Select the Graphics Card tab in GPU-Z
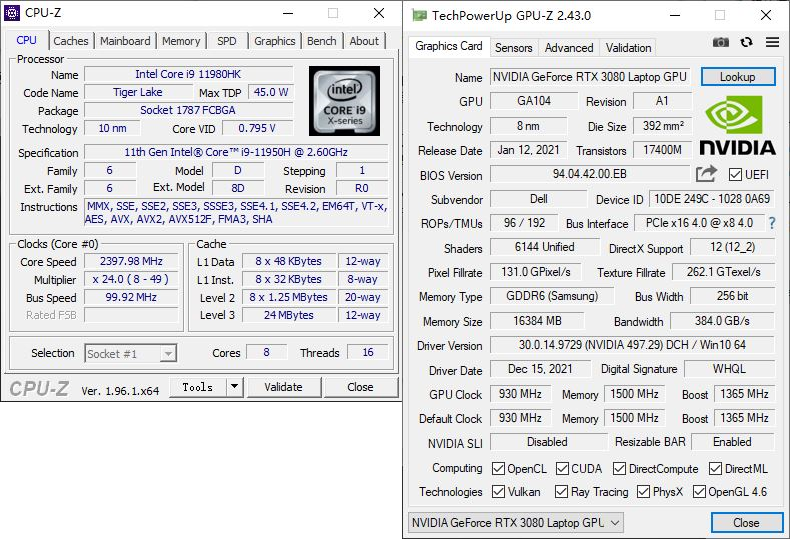 448,46
